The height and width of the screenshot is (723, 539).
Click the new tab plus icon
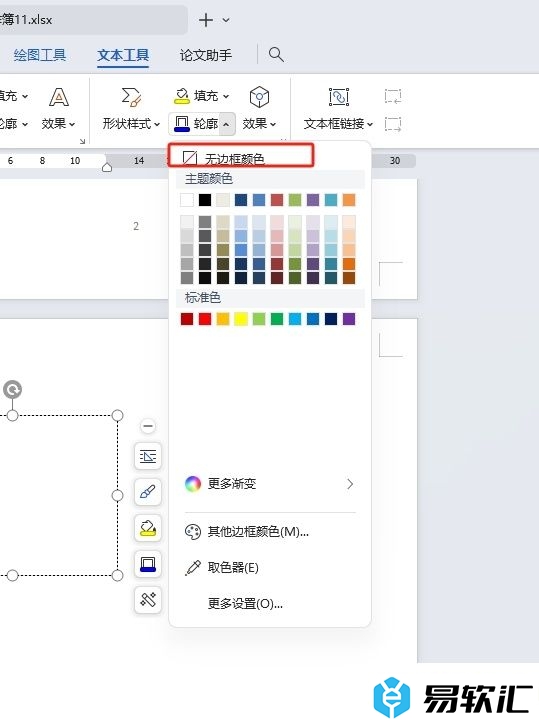pyautogui.click(x=206, y=20)
